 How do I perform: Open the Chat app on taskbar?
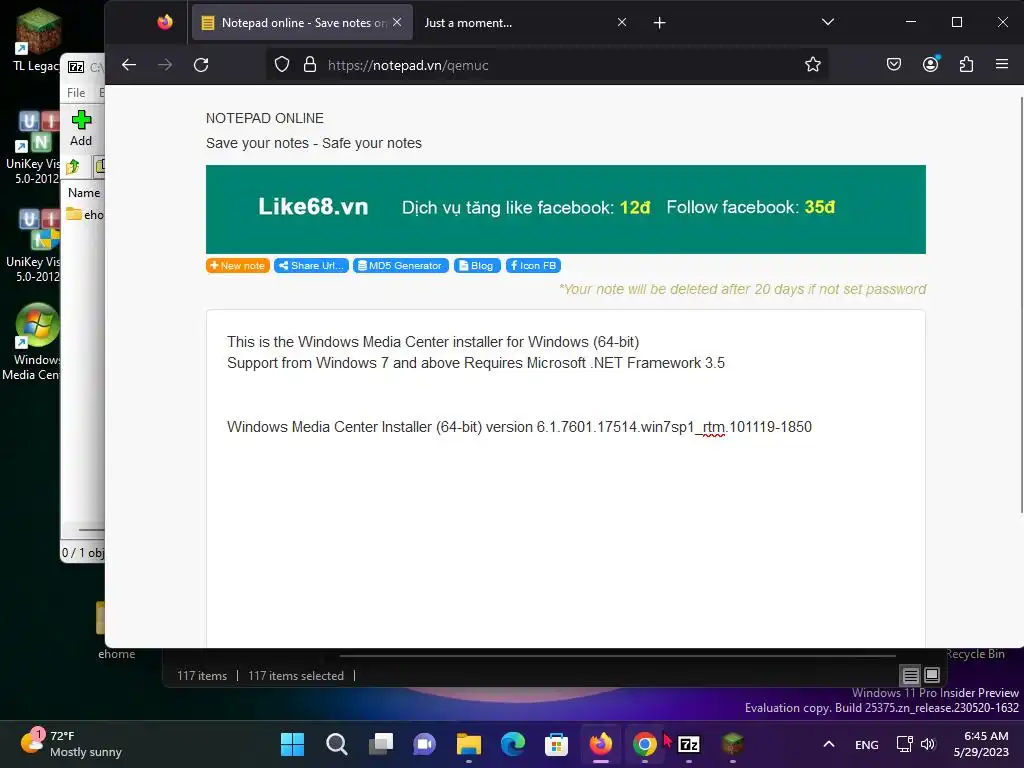tap(424, 744)
